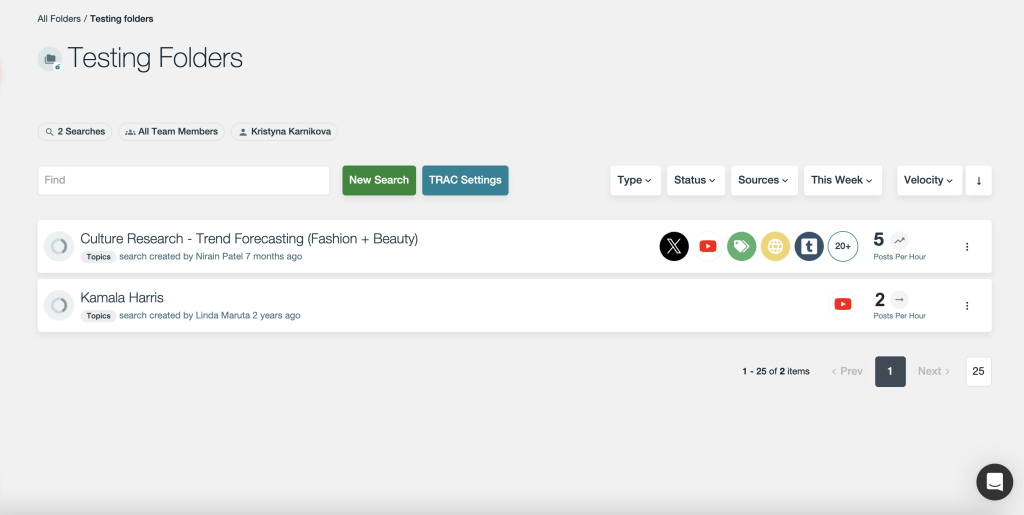The height and width of the screenshot is (515, 1024).
Task: Focus the Find search field
Action: pos(184,180)
